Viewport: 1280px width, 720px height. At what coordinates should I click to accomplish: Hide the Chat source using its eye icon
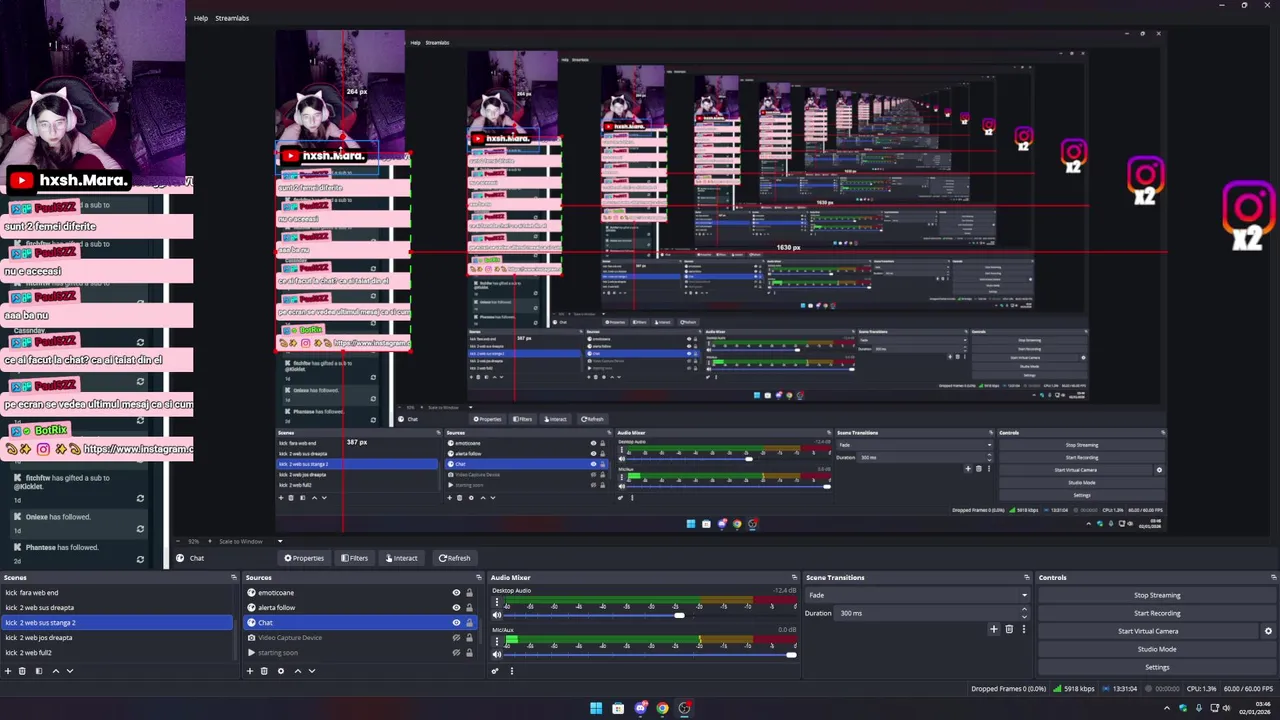coord(456,622)
